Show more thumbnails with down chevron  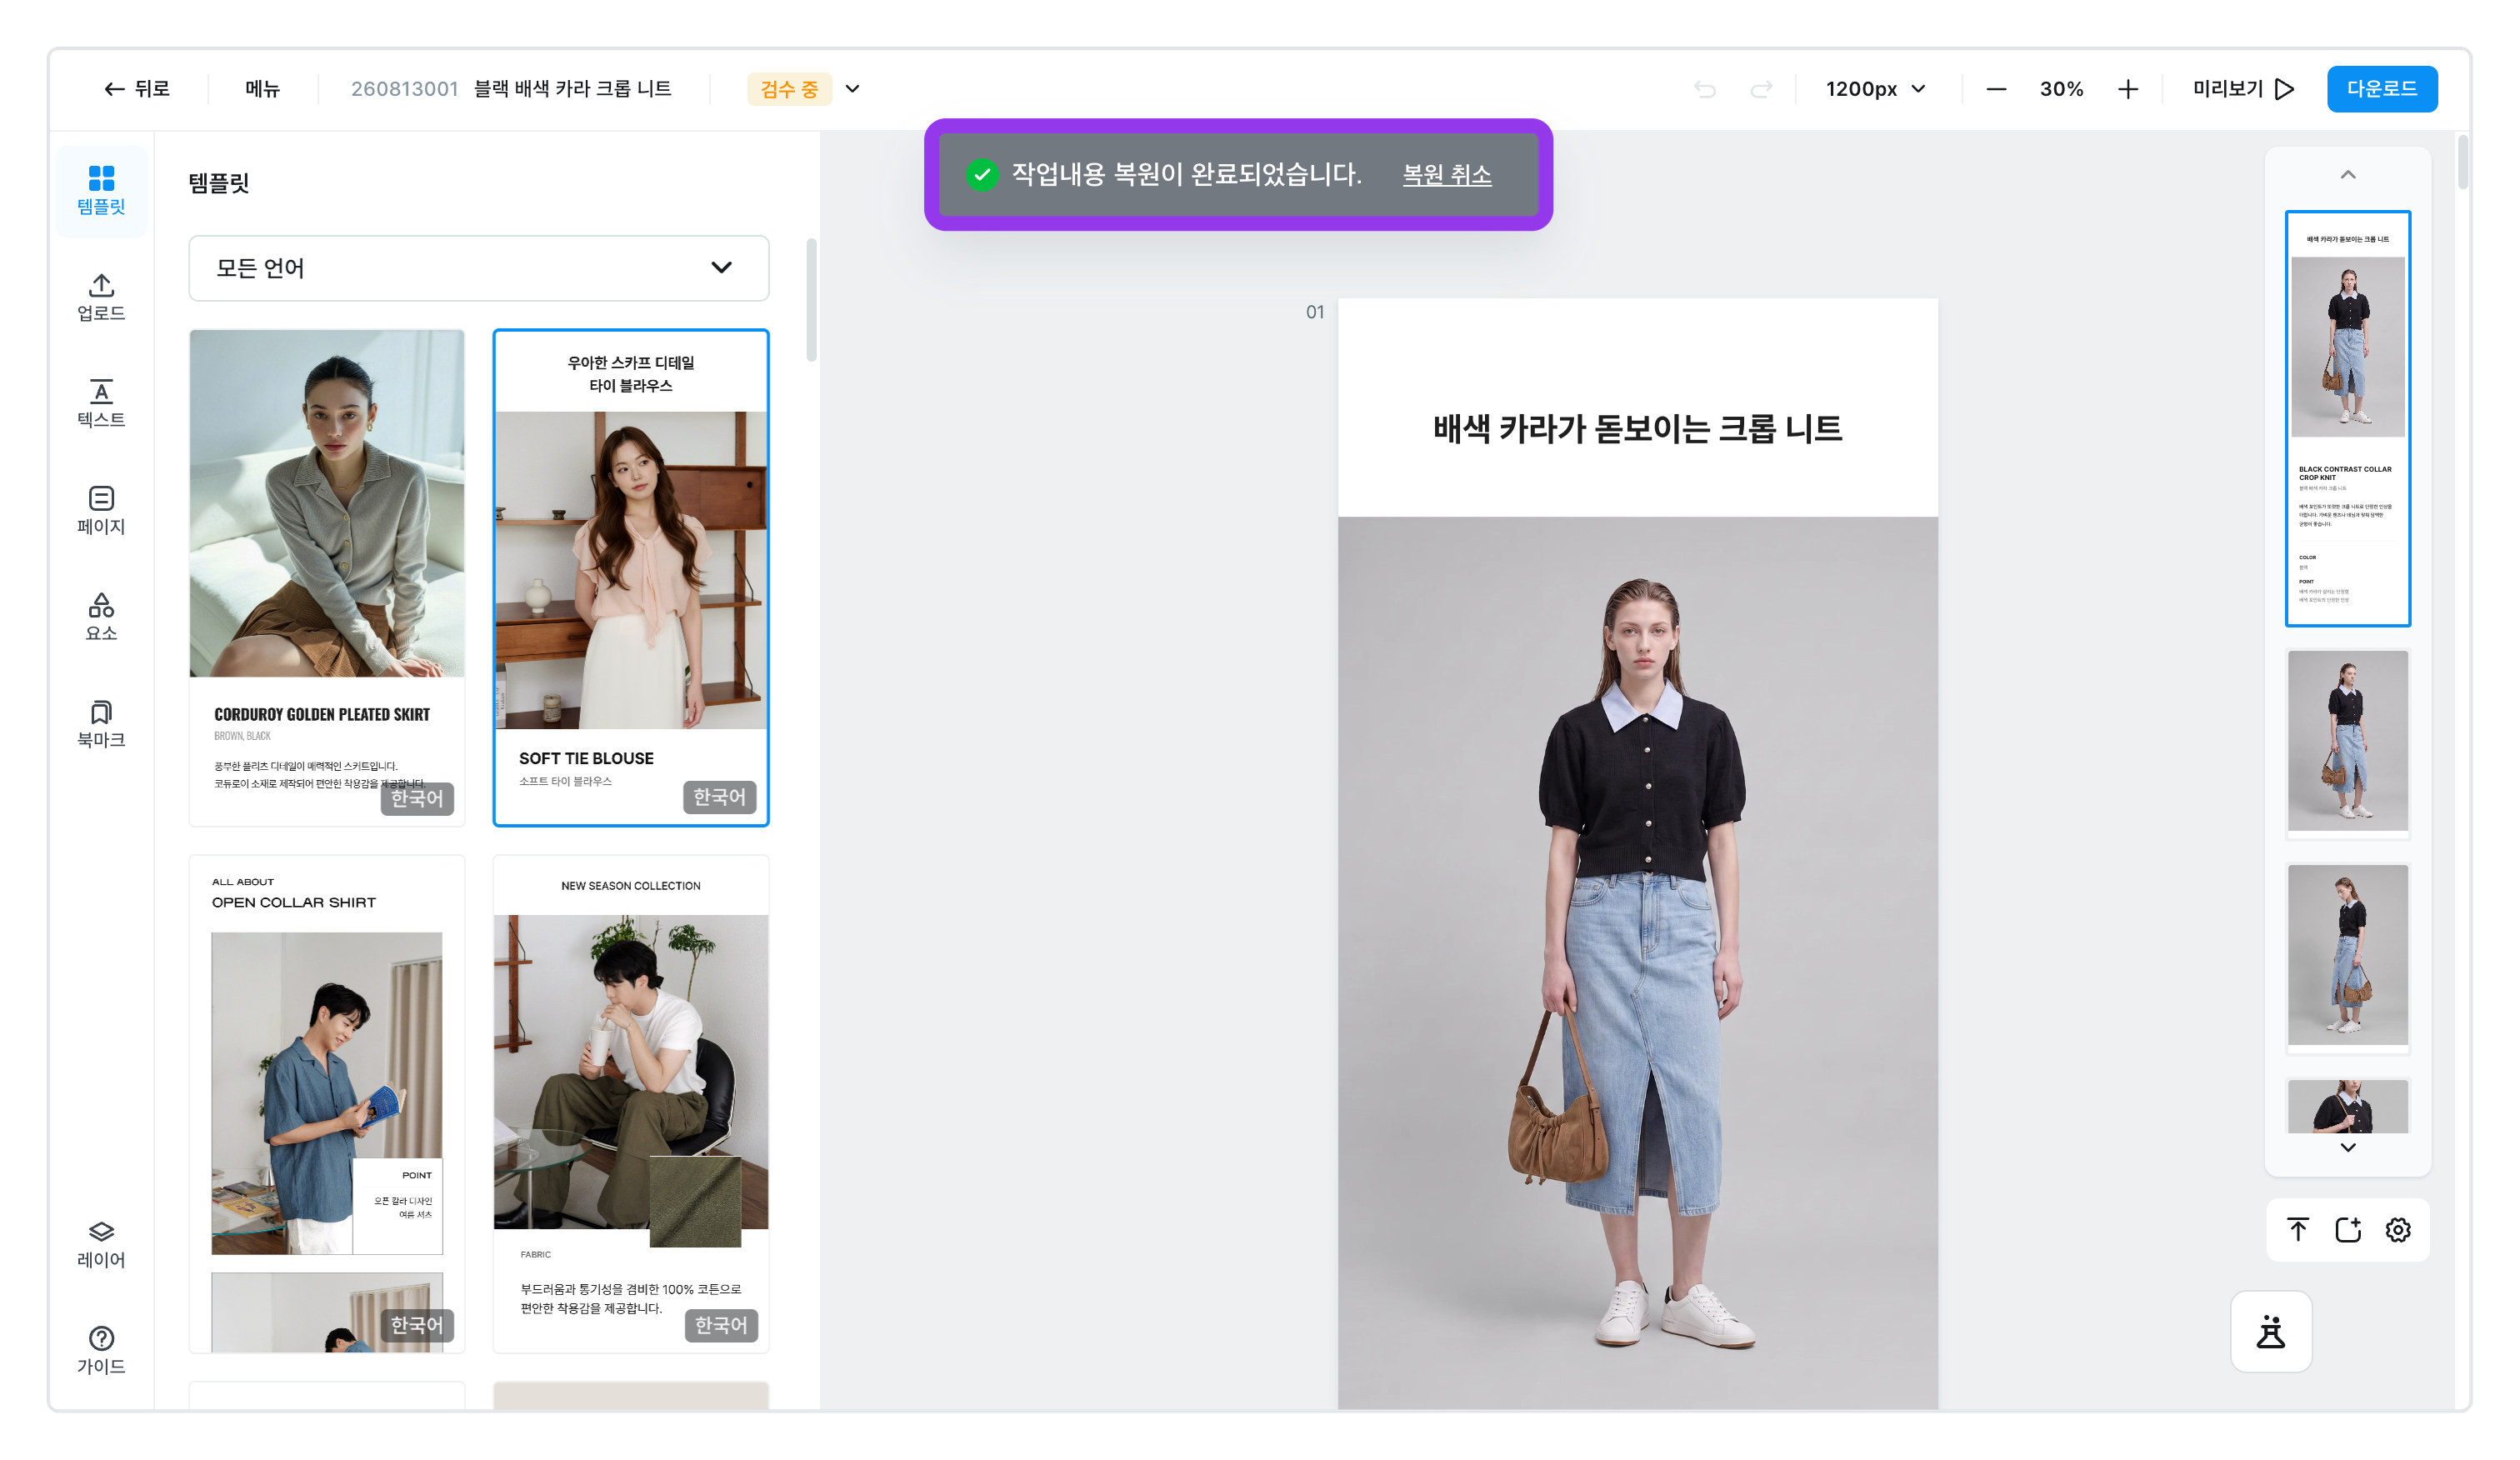2348,1147
